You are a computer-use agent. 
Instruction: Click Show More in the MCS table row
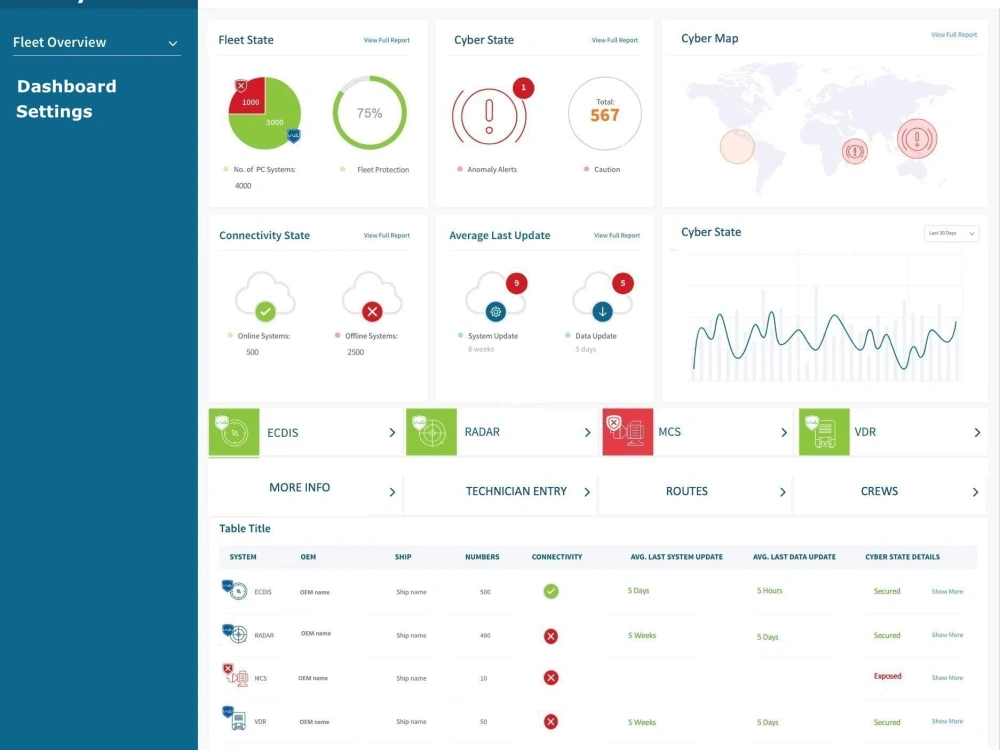point(946,677)
